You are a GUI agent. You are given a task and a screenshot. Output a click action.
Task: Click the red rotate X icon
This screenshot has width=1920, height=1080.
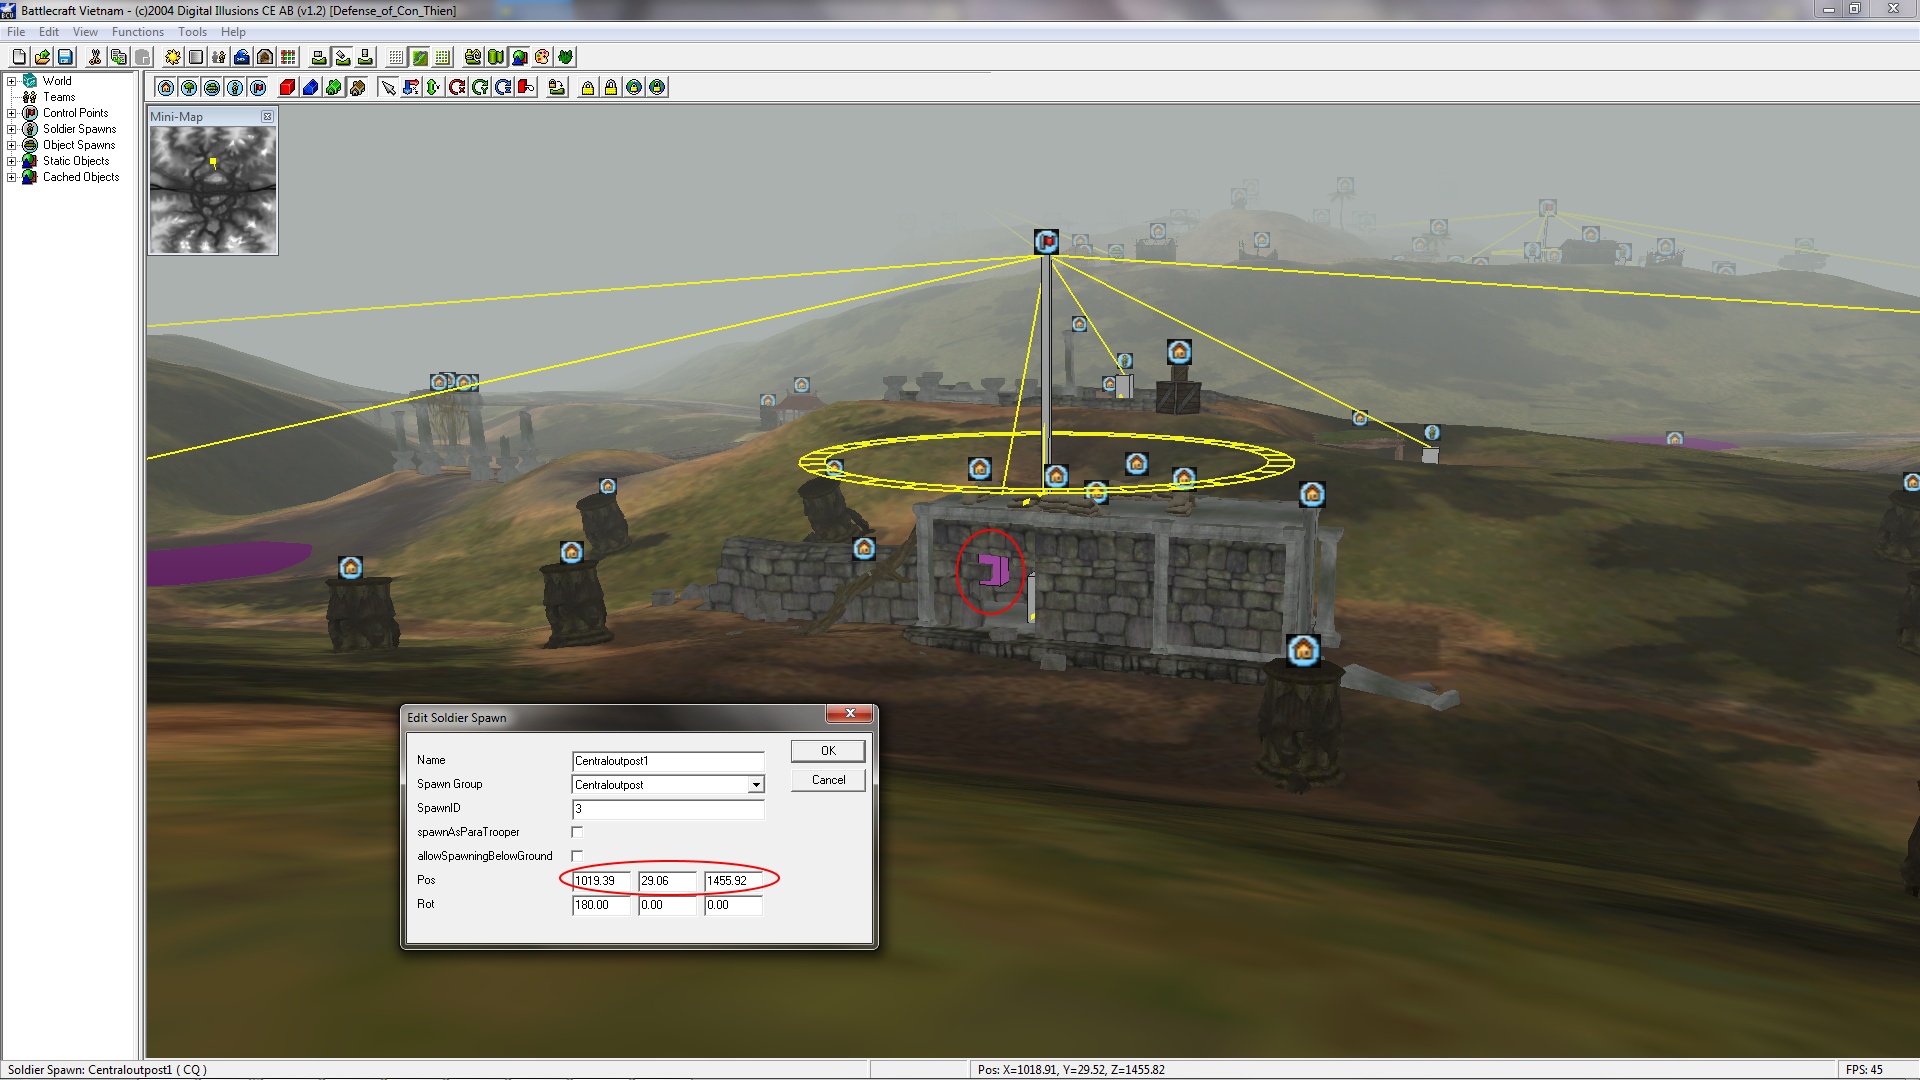457,88
